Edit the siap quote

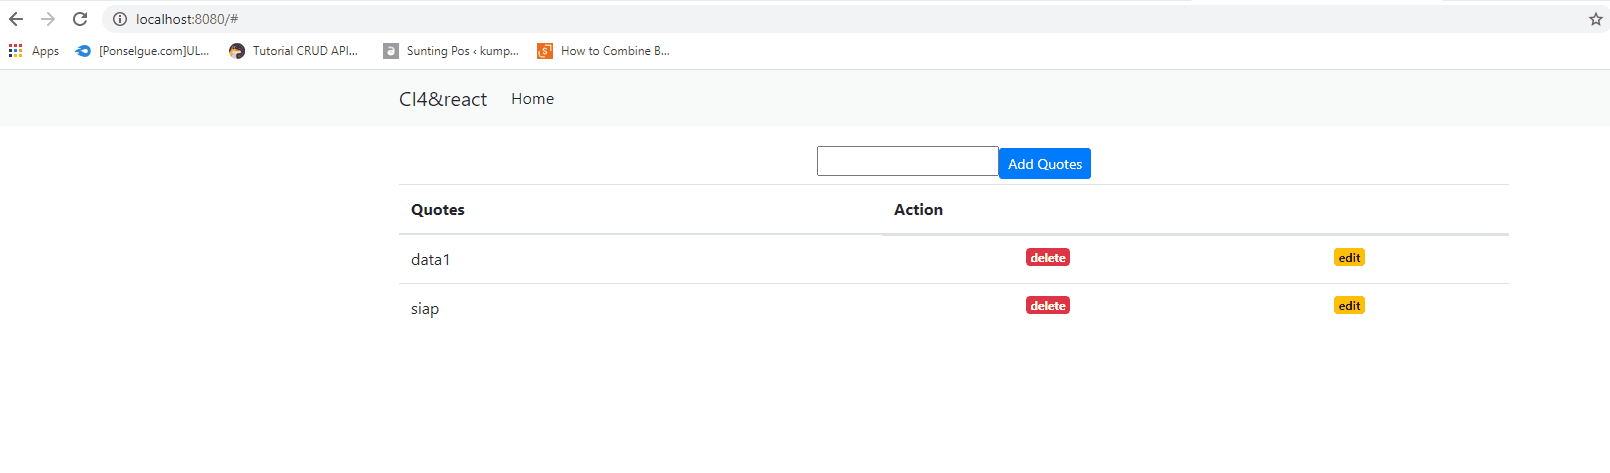coord(1349,306)
